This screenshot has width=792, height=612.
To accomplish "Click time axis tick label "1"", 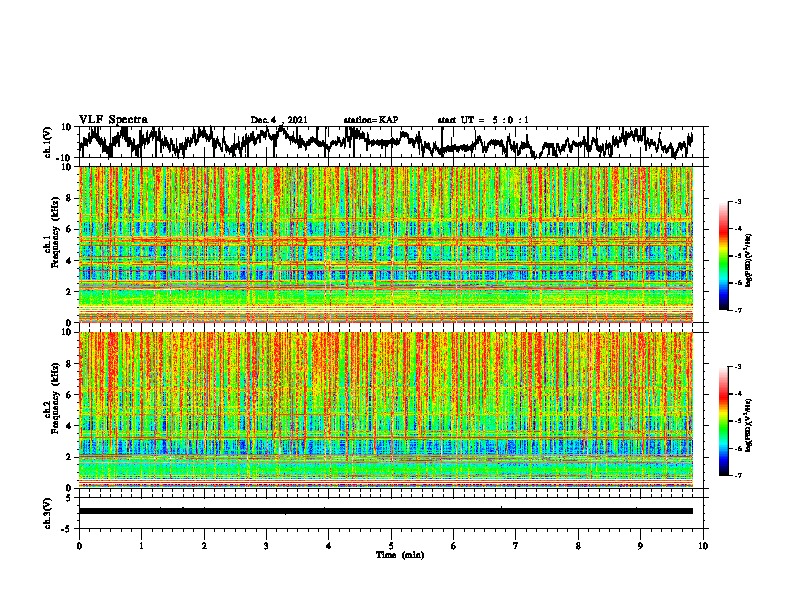I will pyautogui.click(x=141, y=546).
